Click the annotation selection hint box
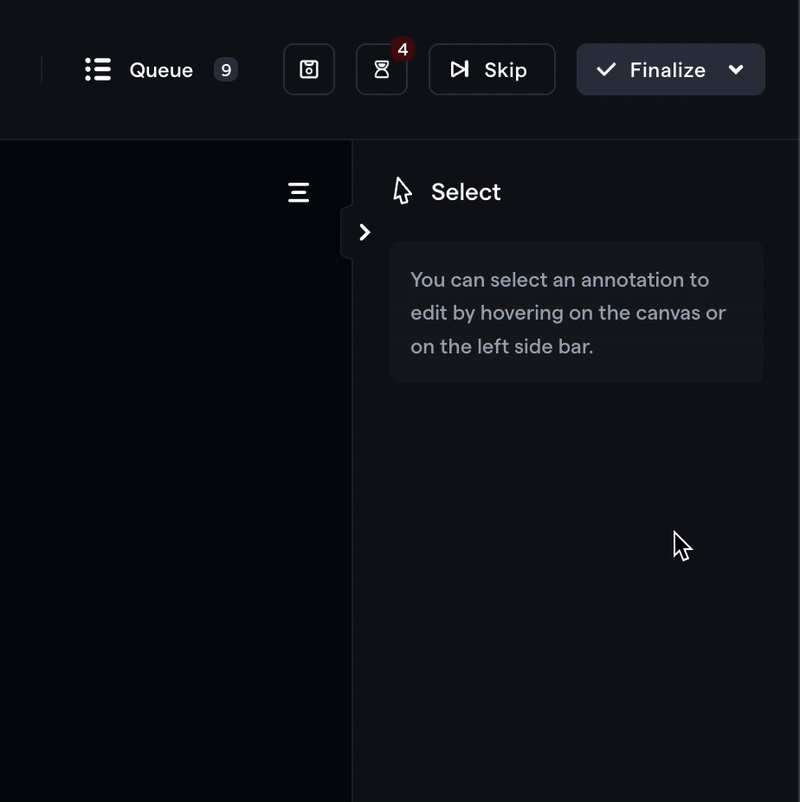The height and width of the screenshot is (802, 800). pos(576,312)
